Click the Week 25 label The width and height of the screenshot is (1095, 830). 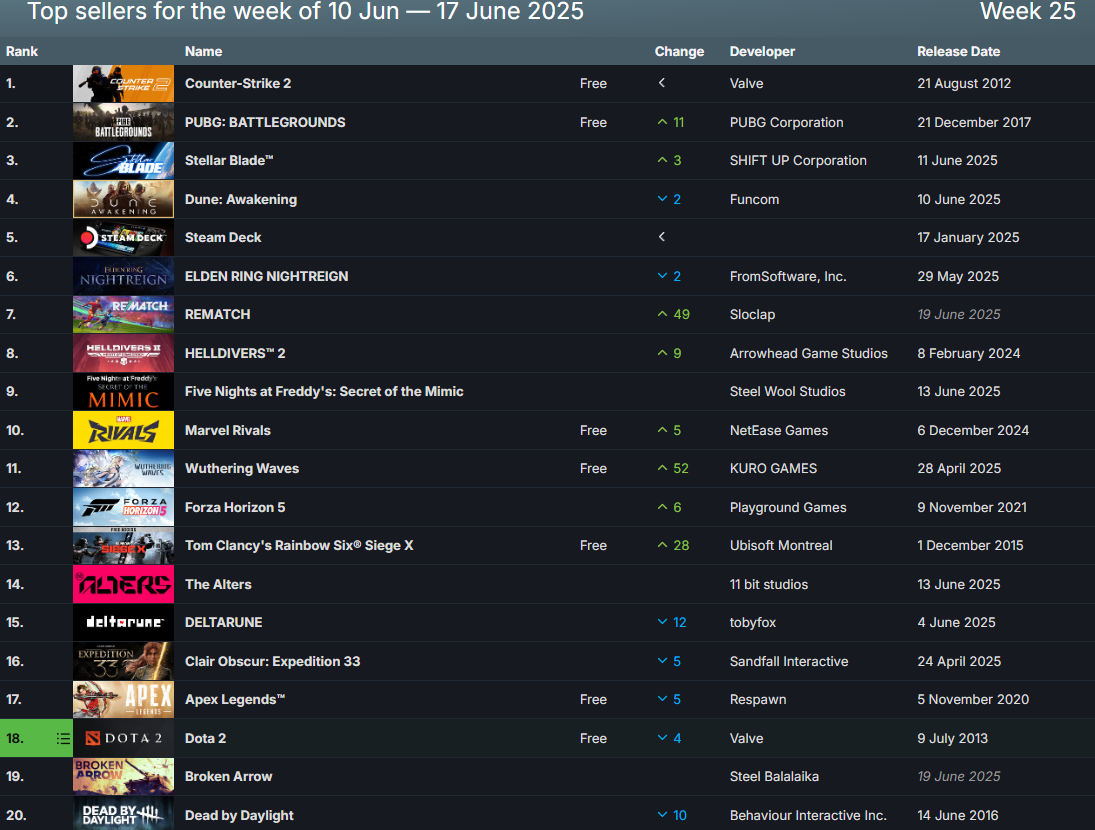[1027, 12]
